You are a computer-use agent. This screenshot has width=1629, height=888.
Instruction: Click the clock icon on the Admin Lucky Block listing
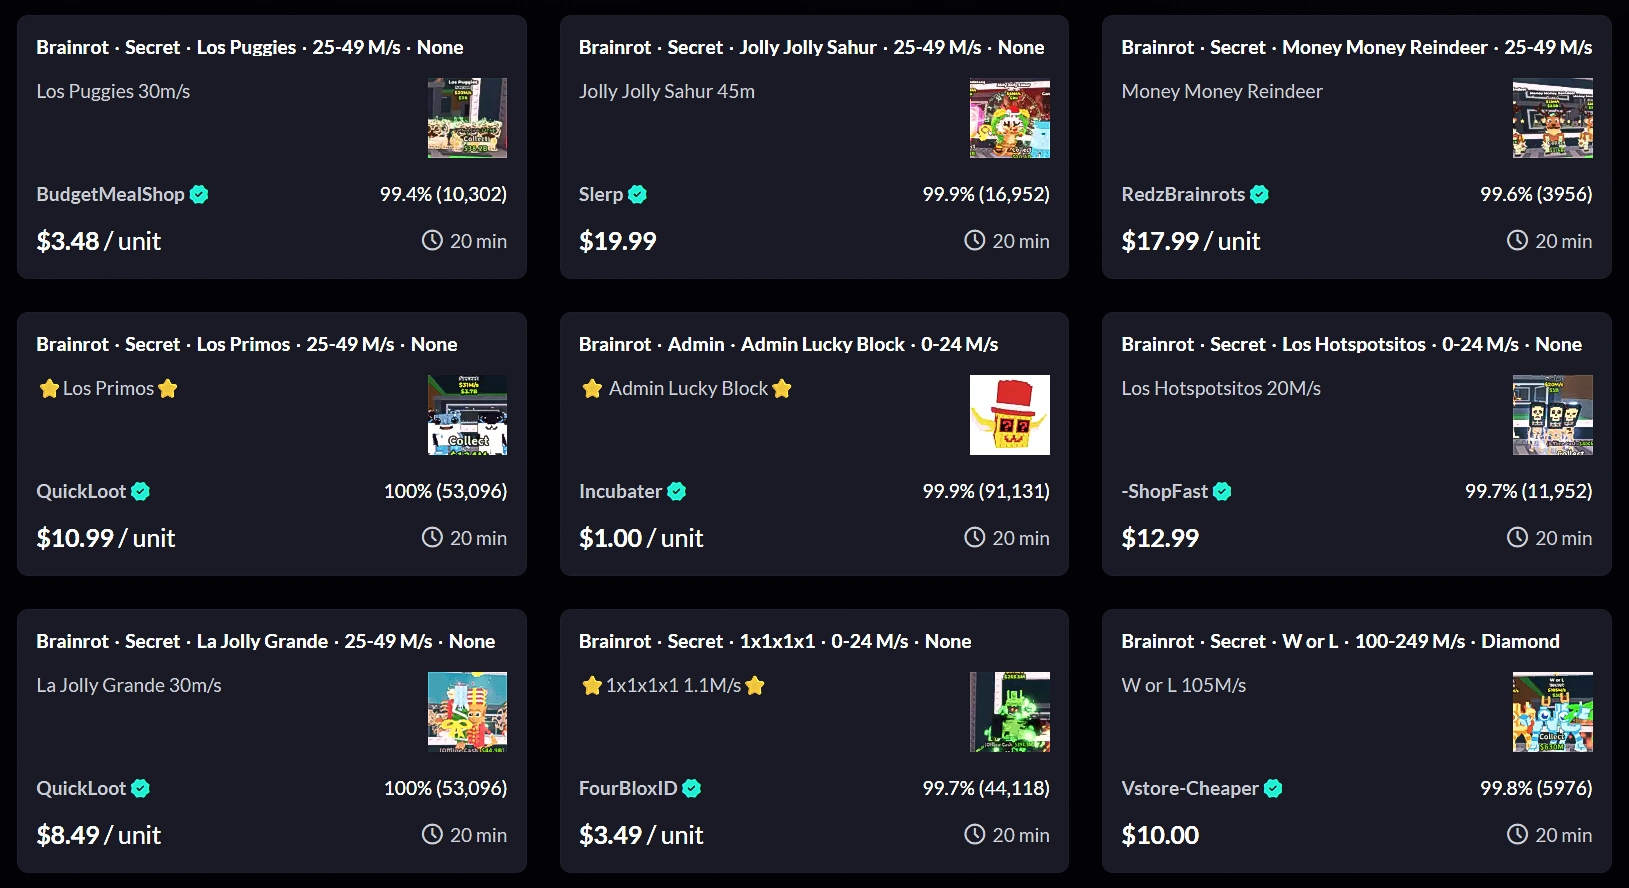[973, 537]
